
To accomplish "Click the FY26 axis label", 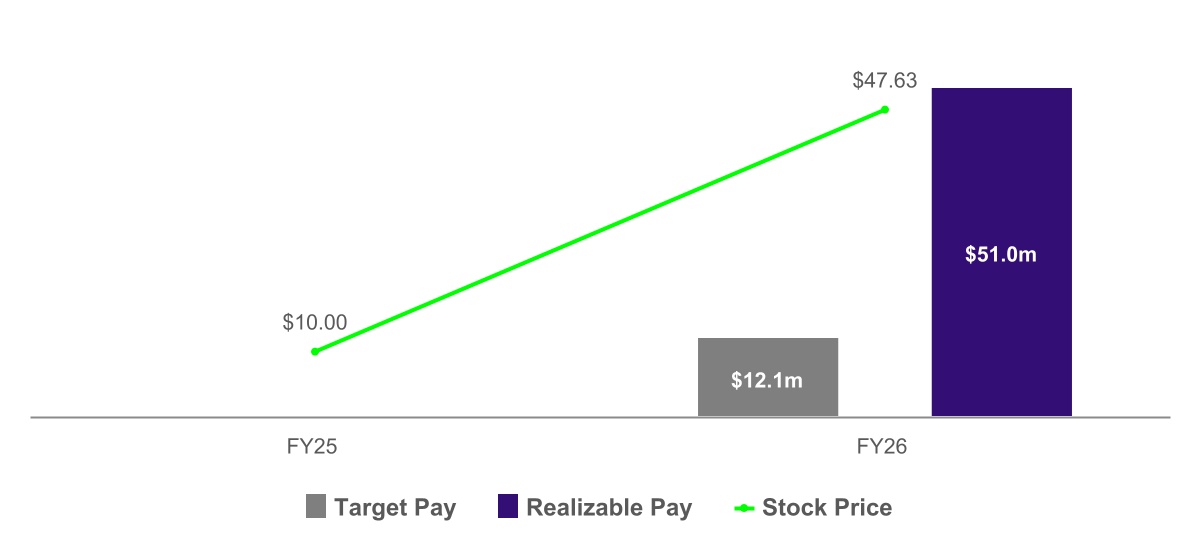I will point(882,447).
